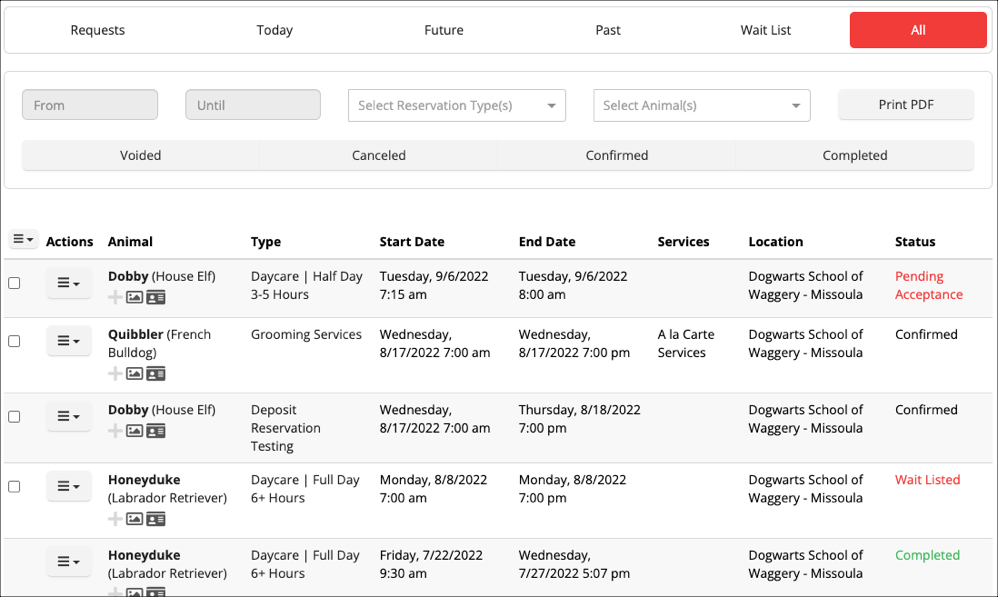This screenshot has height=597, width=998.
Task: Open the Select Reservation Type(s) dropdown
Action: (456, 105)
